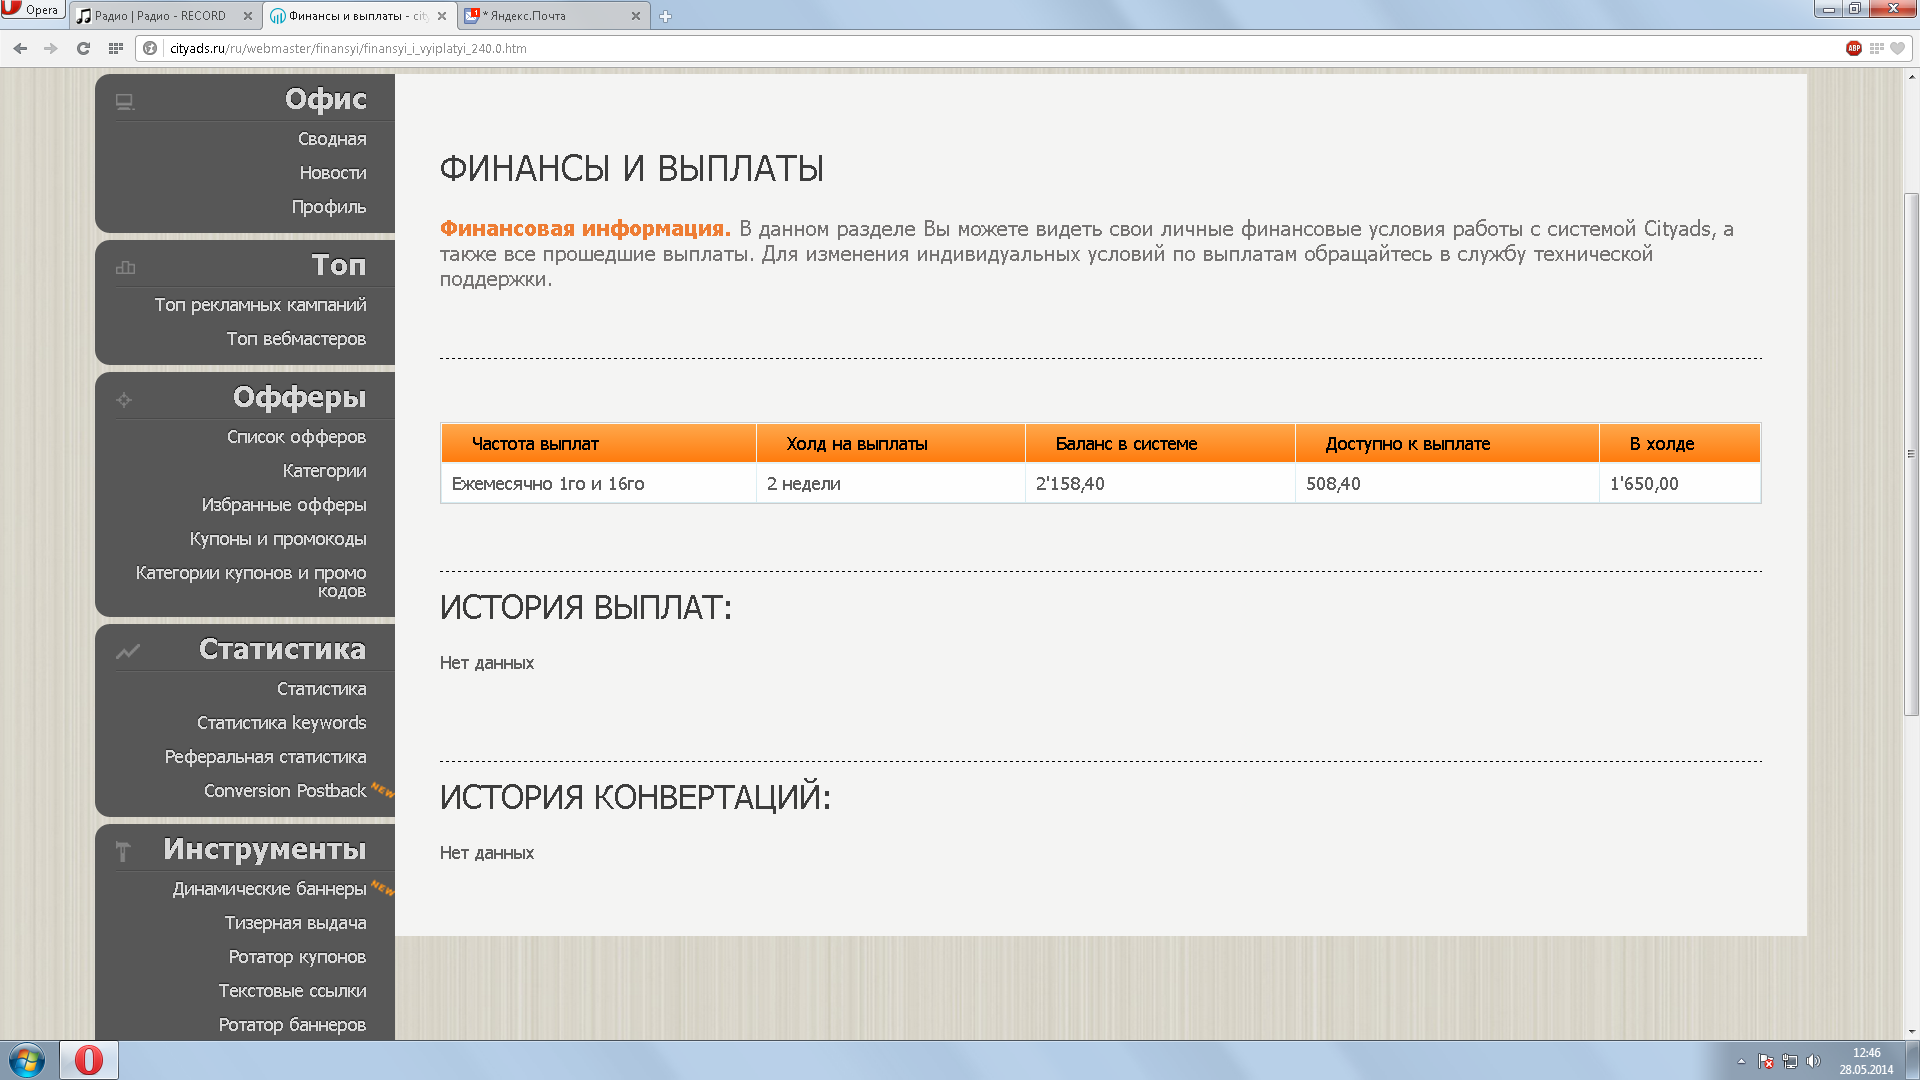The height and width of the screenshot is (1080, 1920).
Task: Click the Баланс в системе column header
Action: 1160,443
